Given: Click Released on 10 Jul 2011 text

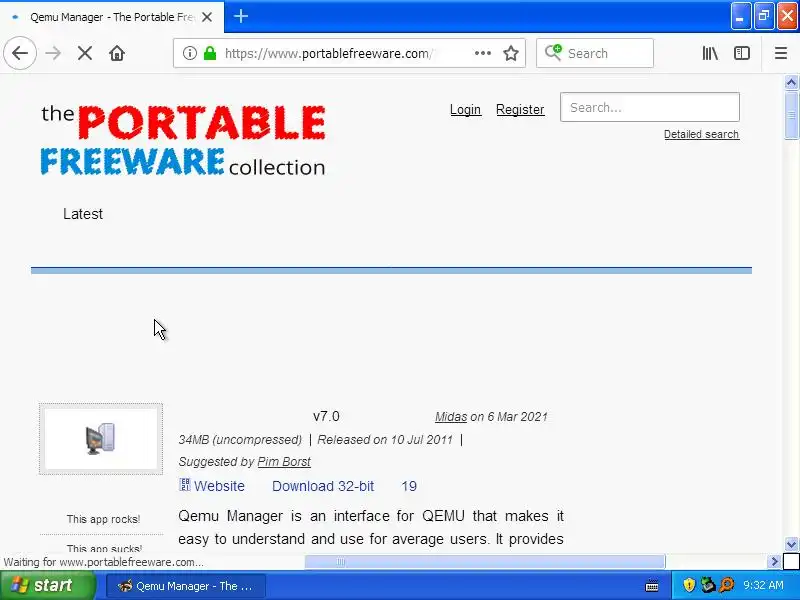Looking at the screenshot, I should pyautogui.click(x=385, y=440).
